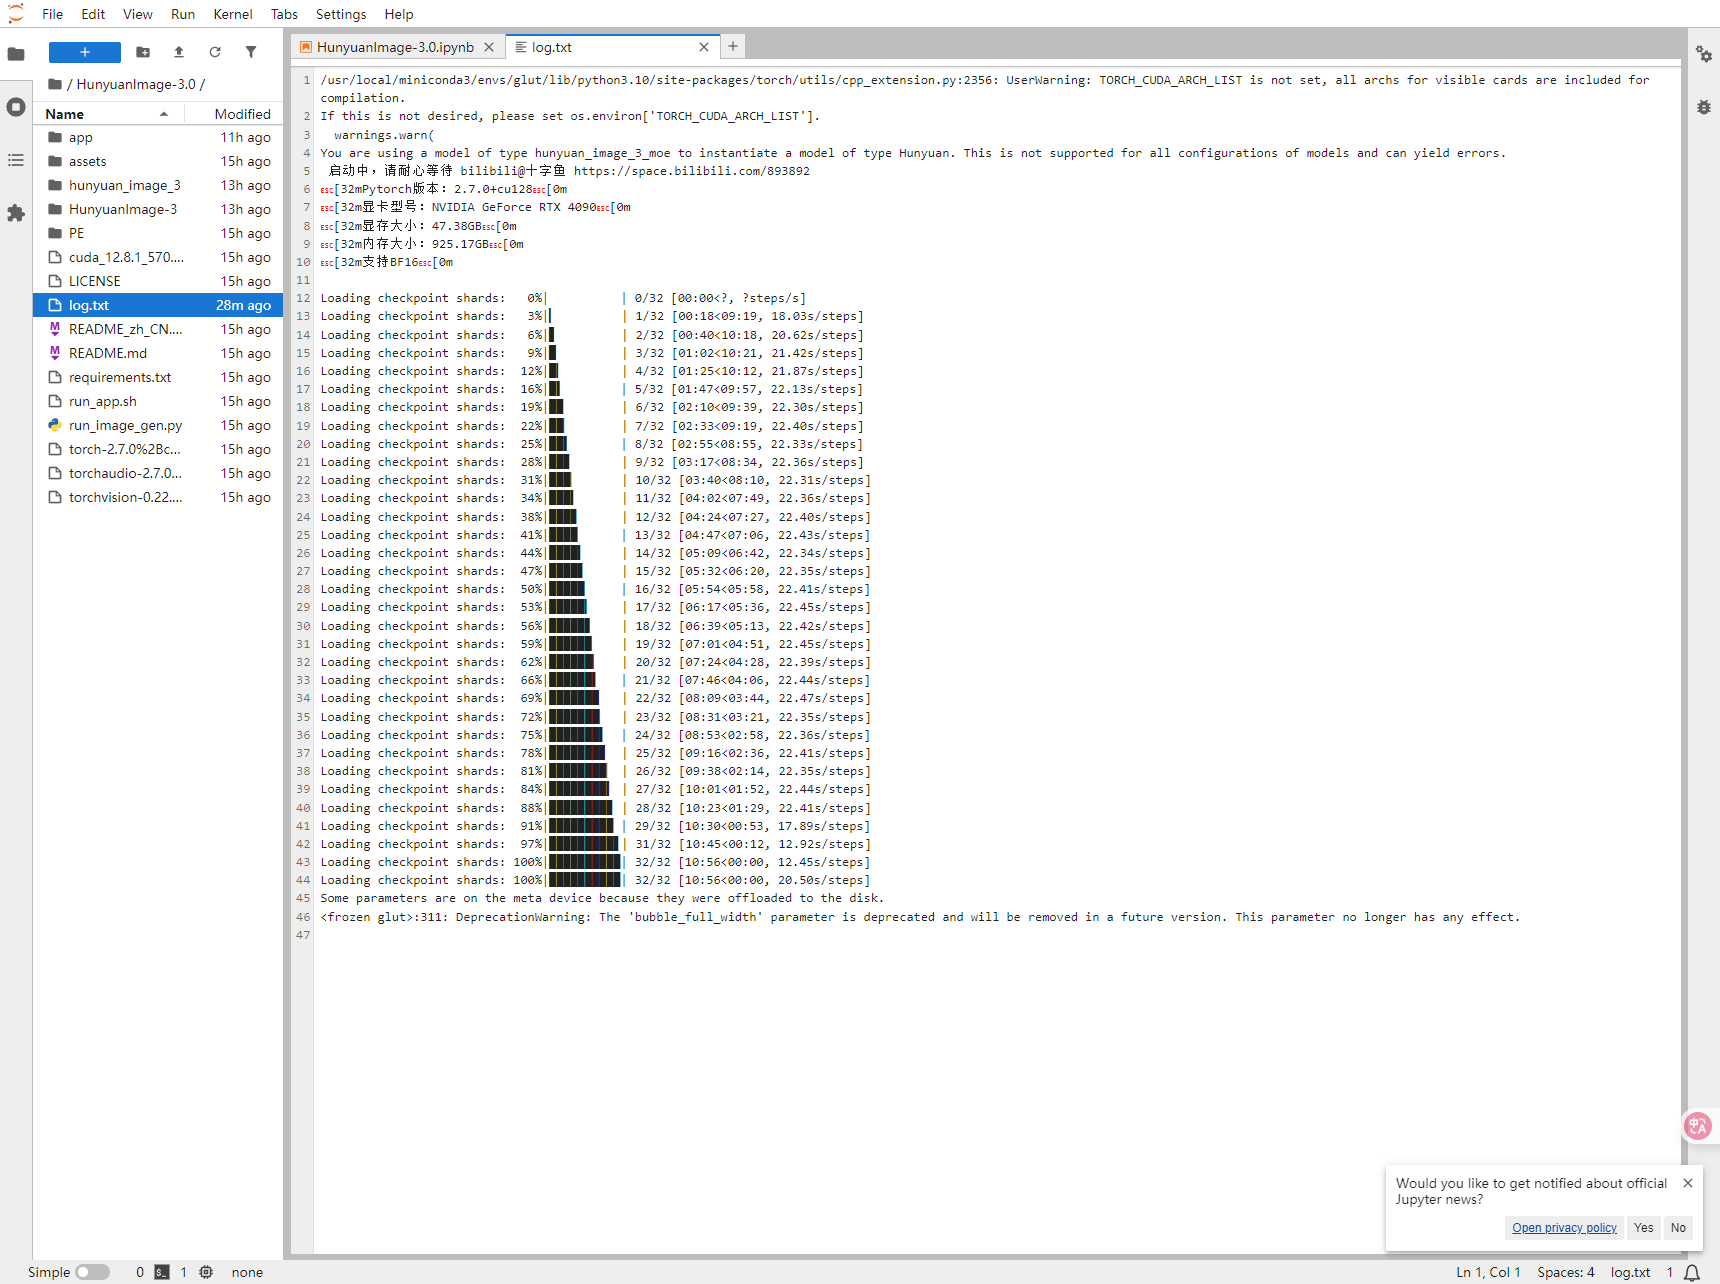
Task: Open the Running Terminals and Kernels sidebar icon
Action: point(16,107)
